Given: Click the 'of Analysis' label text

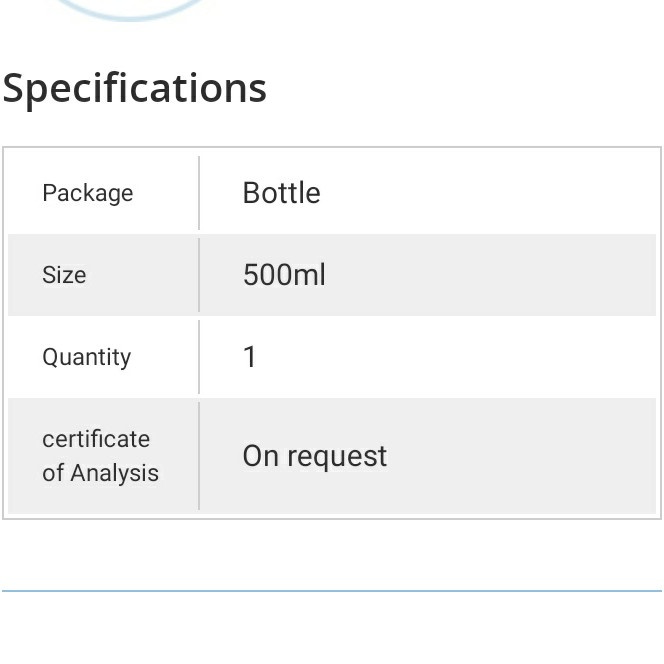Looking at the screenshot, I should tap(100, 473).
